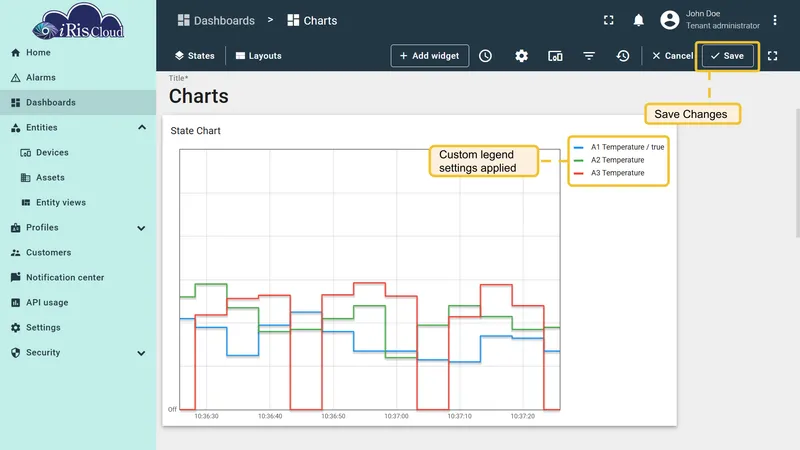
Task: Click the Profiles badge icon
Action: pos(16,228)
